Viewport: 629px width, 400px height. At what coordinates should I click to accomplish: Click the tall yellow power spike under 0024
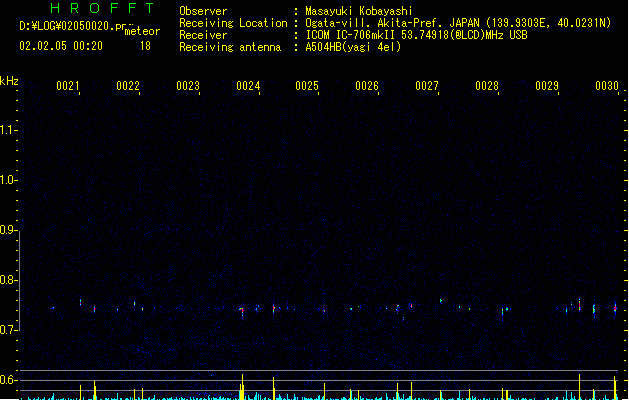242,387
